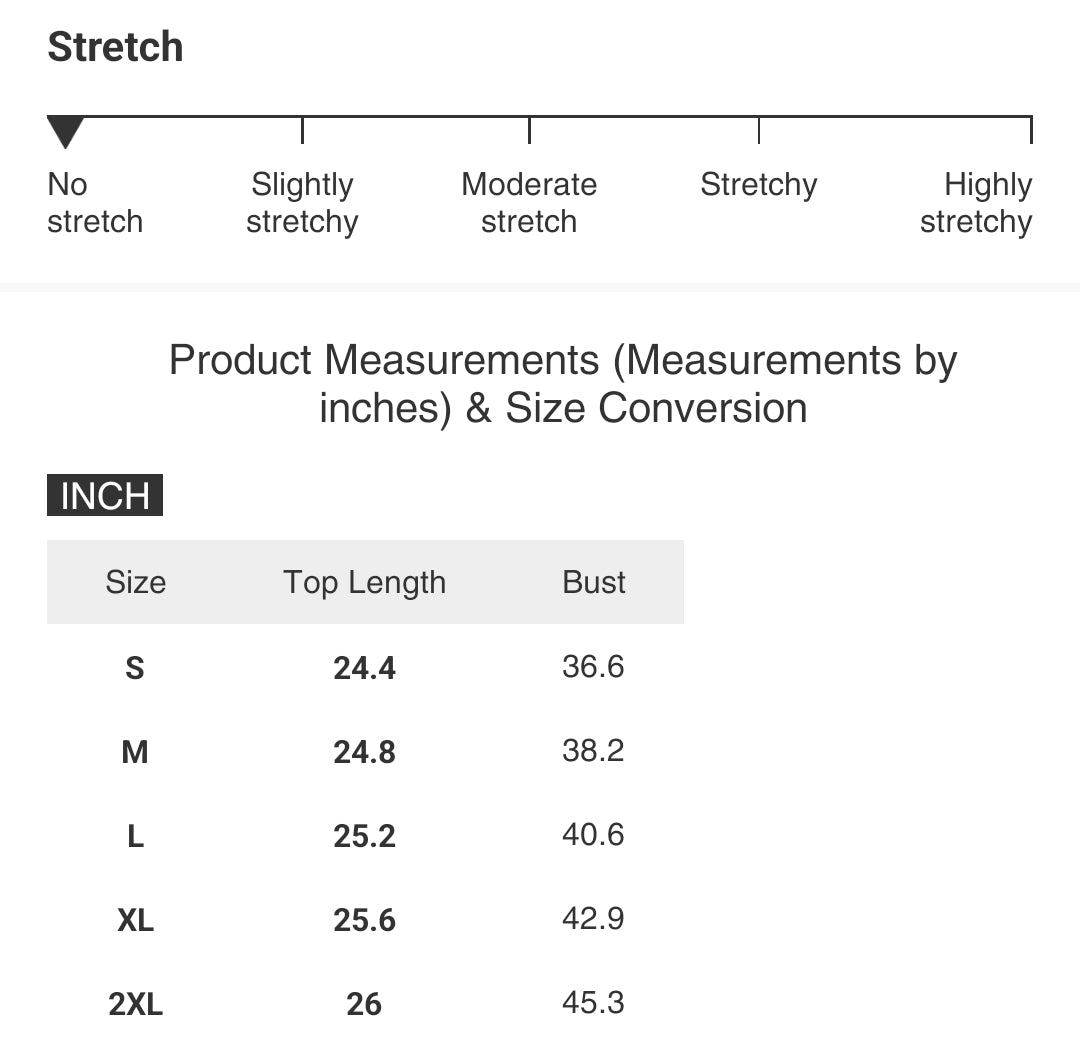Click top length value 24.4

click(x=364, y=668)
